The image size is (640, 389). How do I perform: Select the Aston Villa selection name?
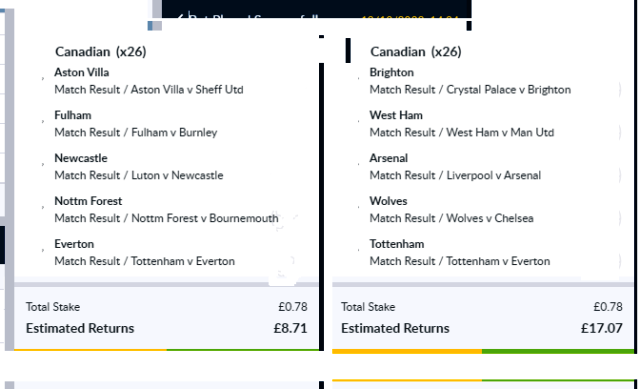tap(82, 72)
